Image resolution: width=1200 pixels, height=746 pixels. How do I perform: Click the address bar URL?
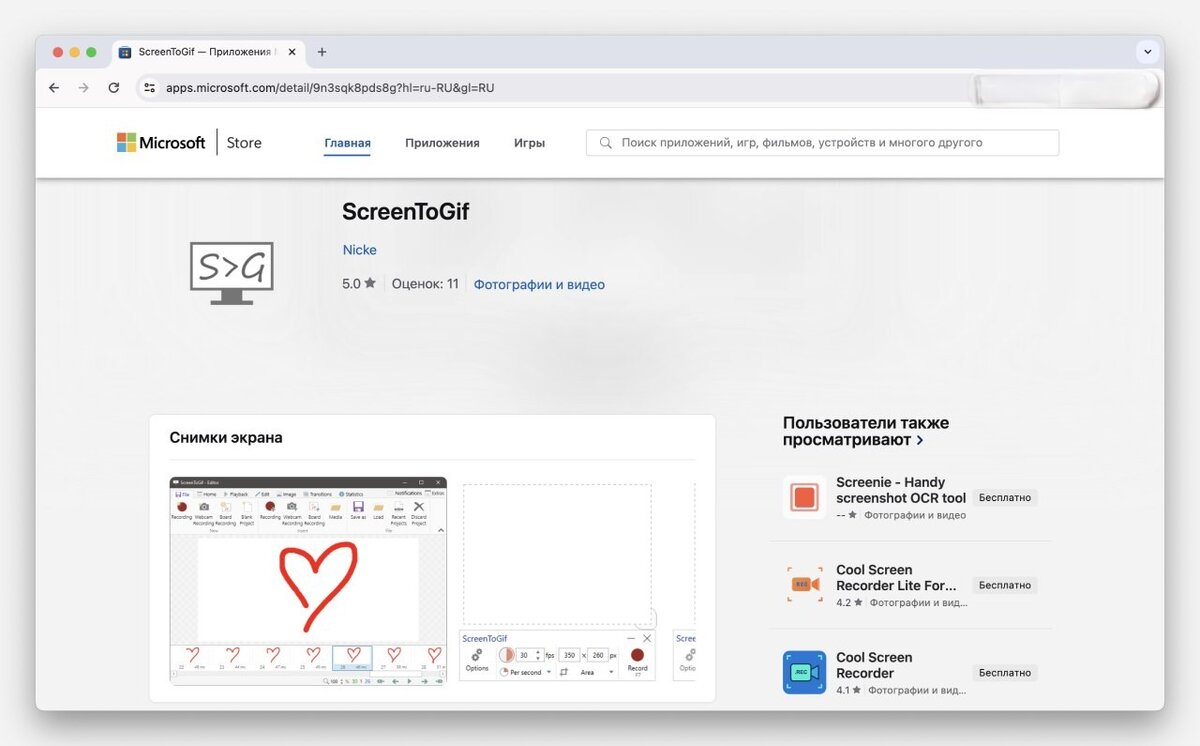point(330,88)
